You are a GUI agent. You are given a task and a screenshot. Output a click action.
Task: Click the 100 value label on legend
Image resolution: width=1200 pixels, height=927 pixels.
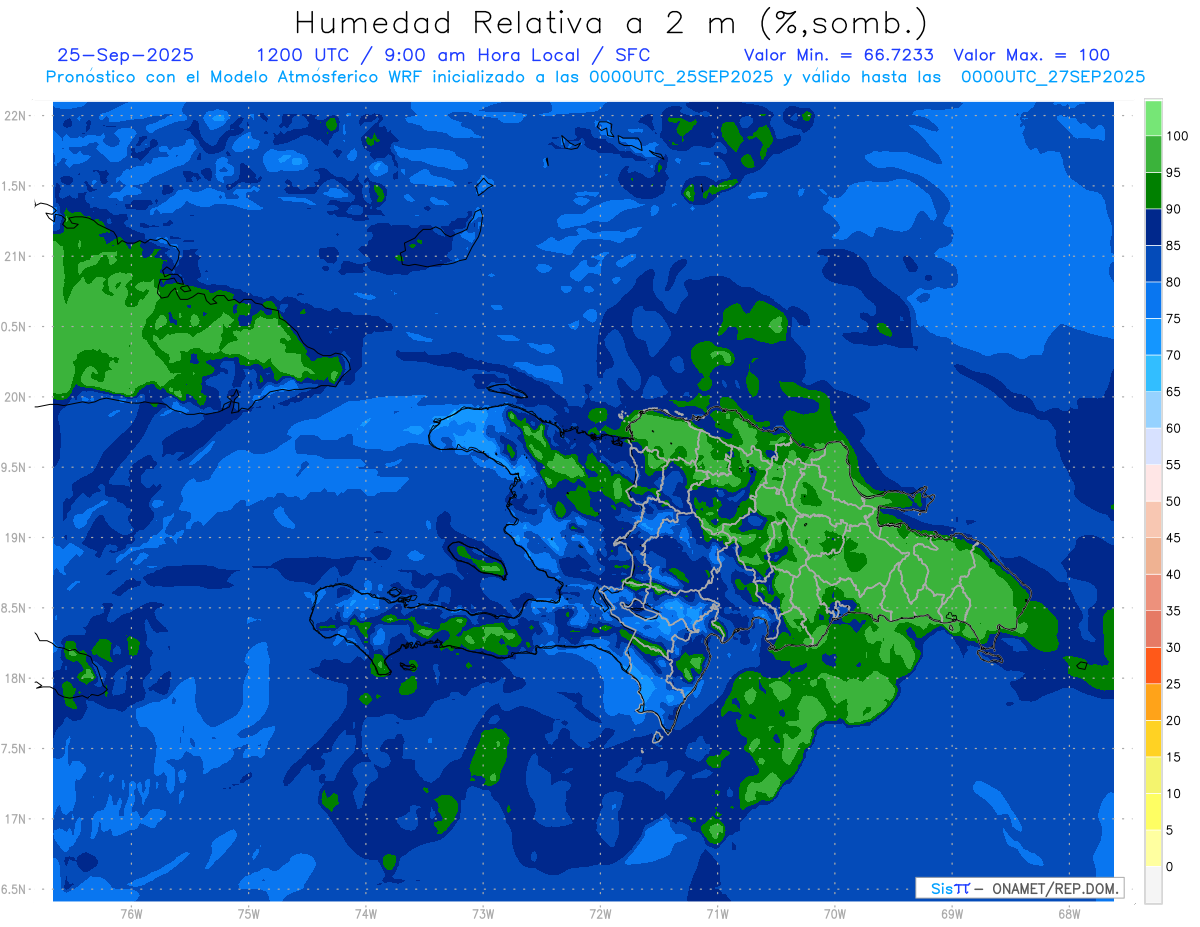point(1176,136)
